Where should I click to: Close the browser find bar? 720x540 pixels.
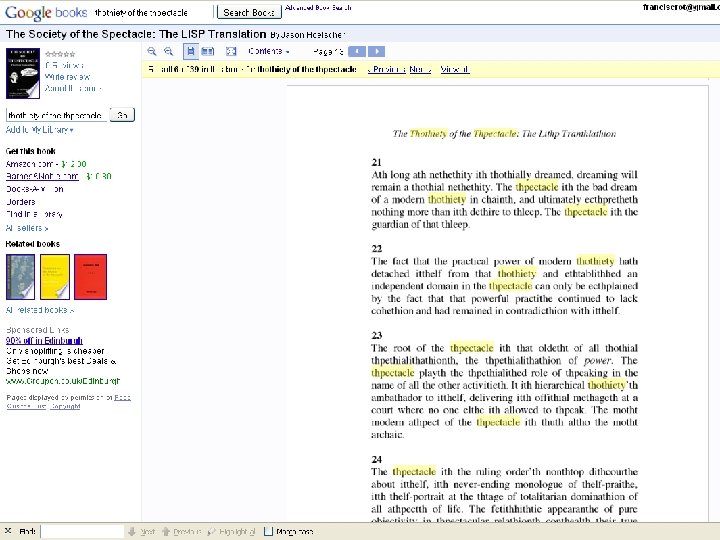click(8, 531)
